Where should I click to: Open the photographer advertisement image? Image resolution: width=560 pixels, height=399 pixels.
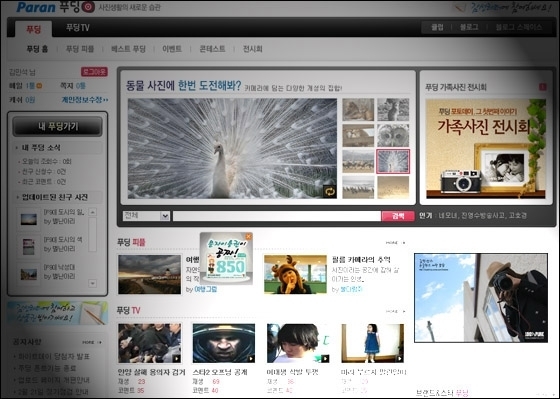(x=481, y=298)
